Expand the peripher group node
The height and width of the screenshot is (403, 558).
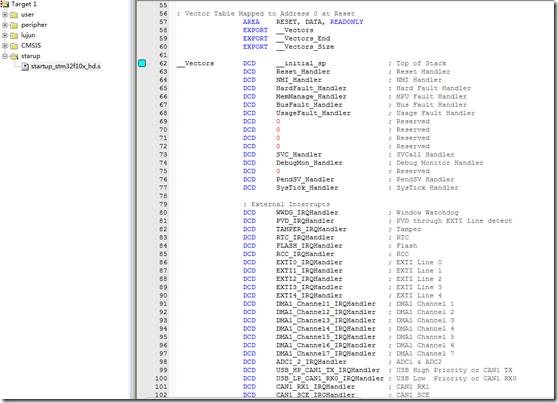pyautogui.click(x=5, y=25)
